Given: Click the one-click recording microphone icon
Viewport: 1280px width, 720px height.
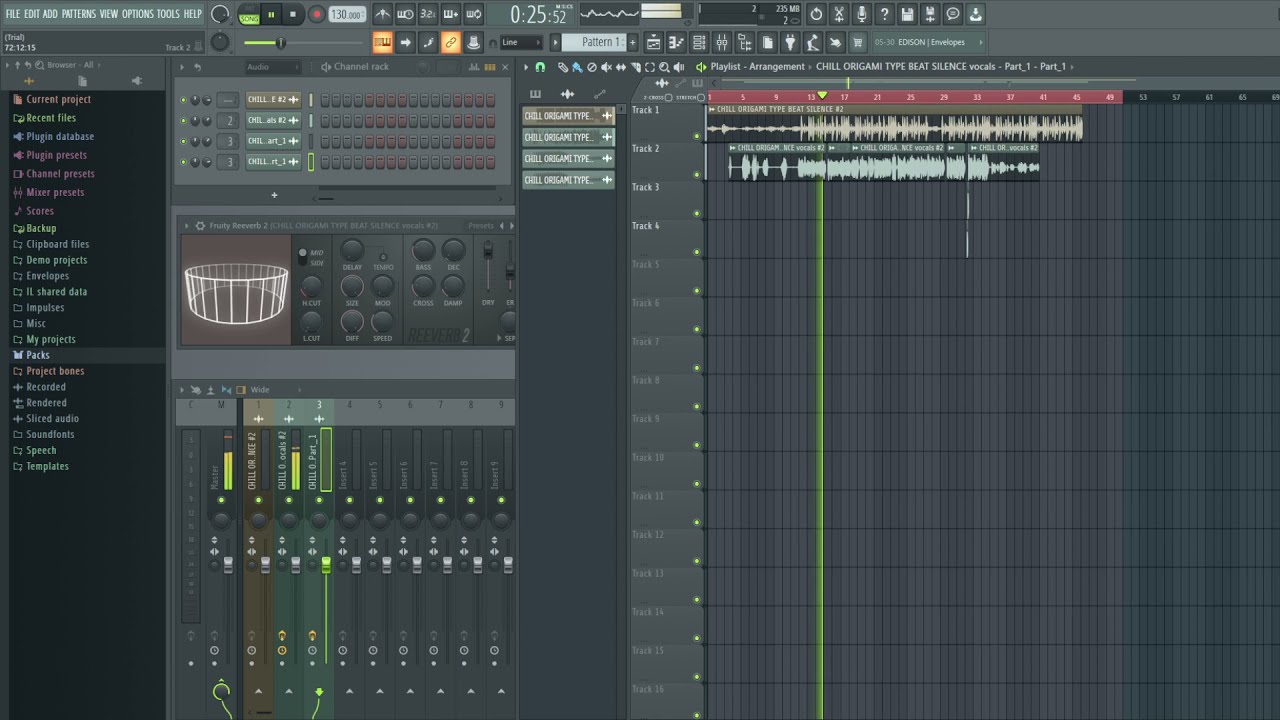Looking at the screenshot, I should (x=862, y=14).
